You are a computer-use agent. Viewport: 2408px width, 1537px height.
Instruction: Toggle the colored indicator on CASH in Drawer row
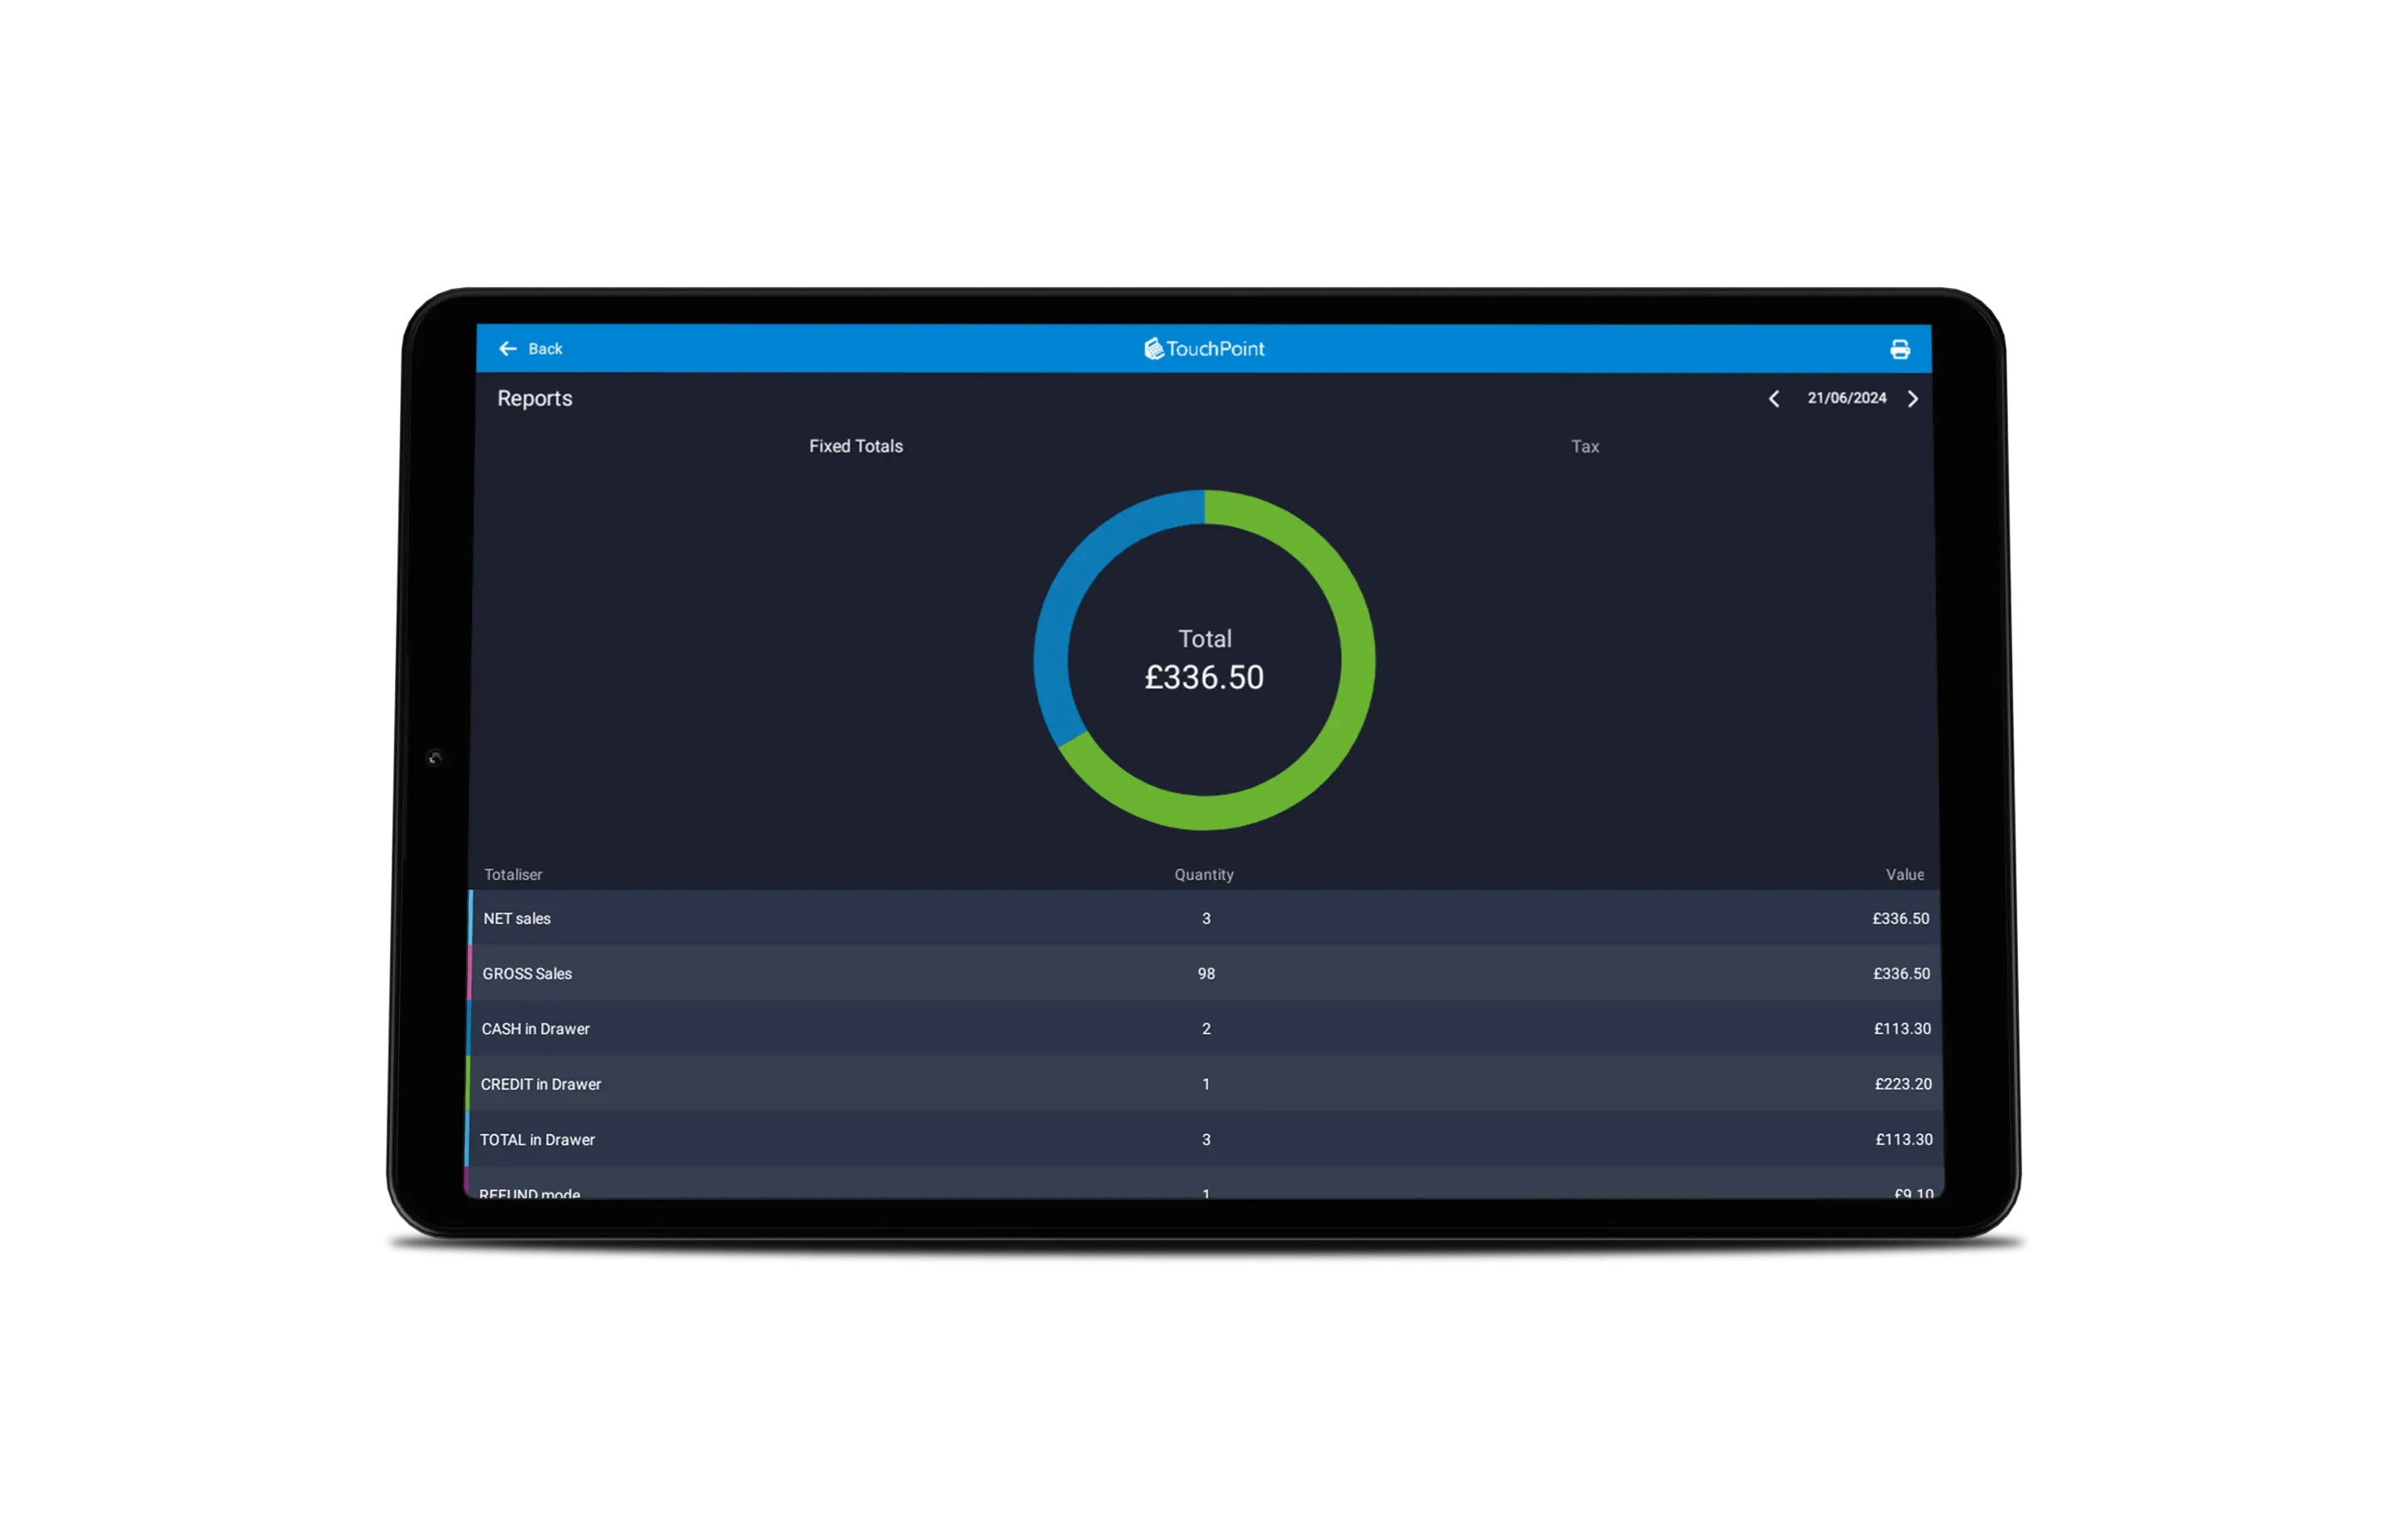[470, 1028]
